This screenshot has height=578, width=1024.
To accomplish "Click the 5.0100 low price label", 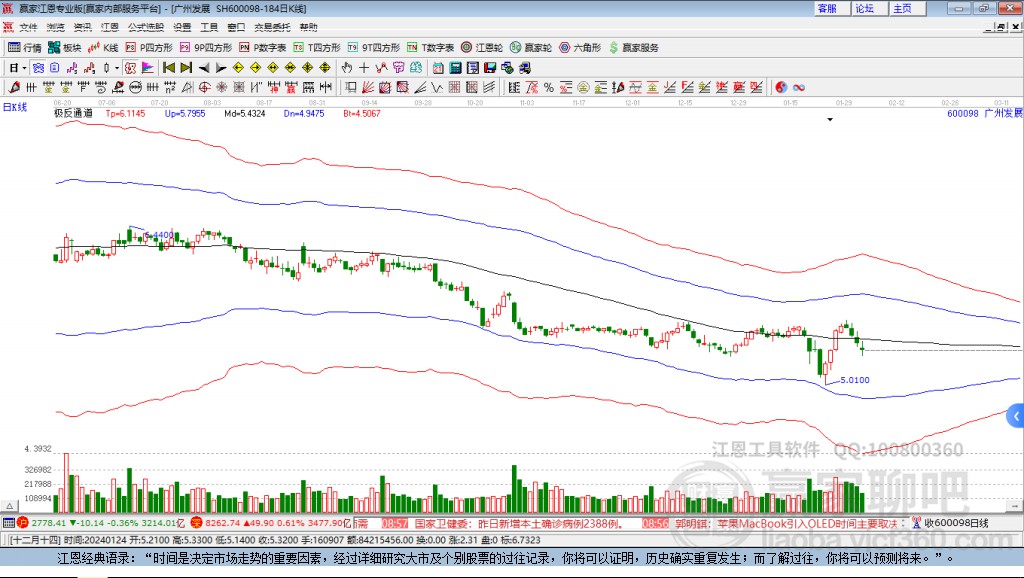I will (x=855, y=380).
